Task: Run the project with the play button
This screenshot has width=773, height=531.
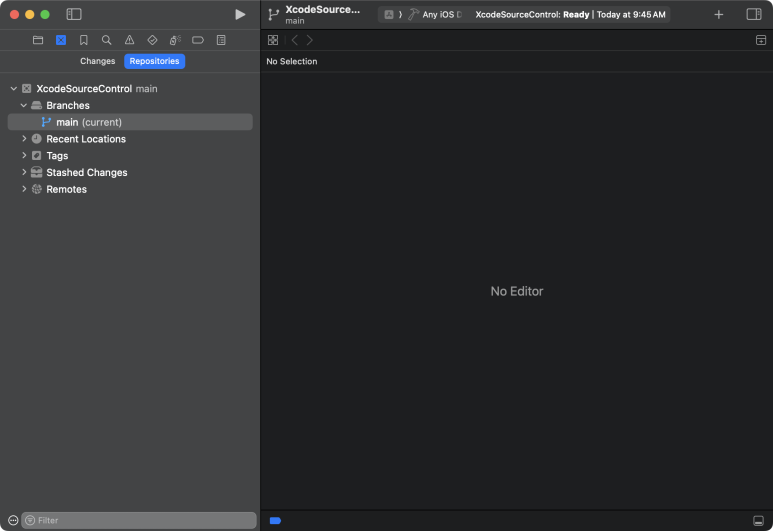Action: (240, 14)
